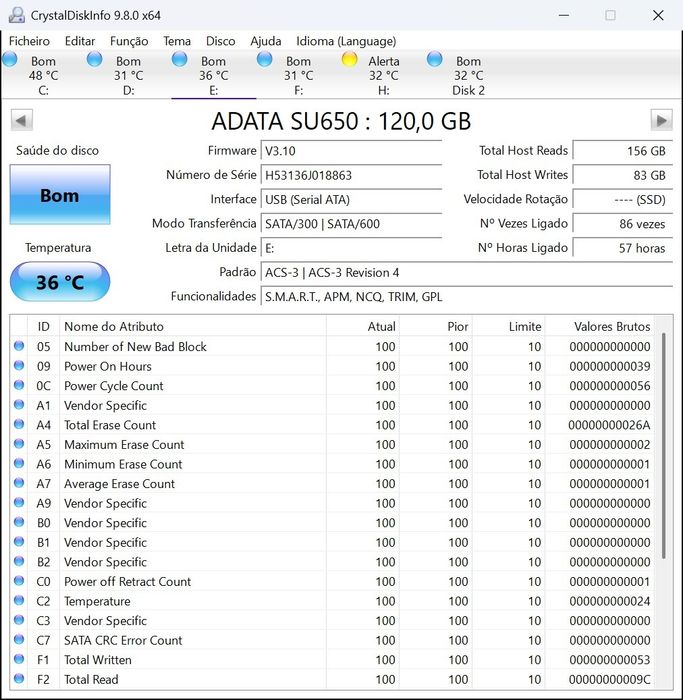Image resolution: width=683 pixels, height=700 pixels.
Task: Open the Idioma (Language) menu
Action: pos(346,41)
